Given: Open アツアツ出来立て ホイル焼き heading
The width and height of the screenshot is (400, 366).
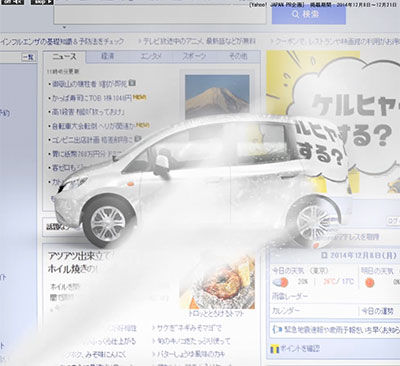Looking at the screenshot, I should click(78, 263).
